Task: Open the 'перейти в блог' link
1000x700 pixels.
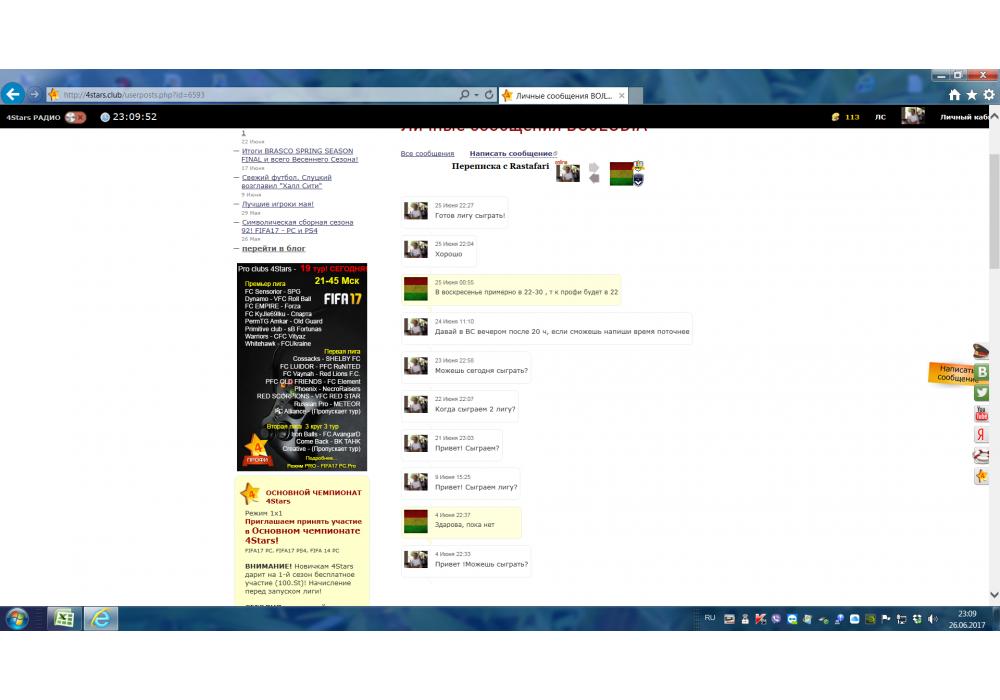Action: 273,248
